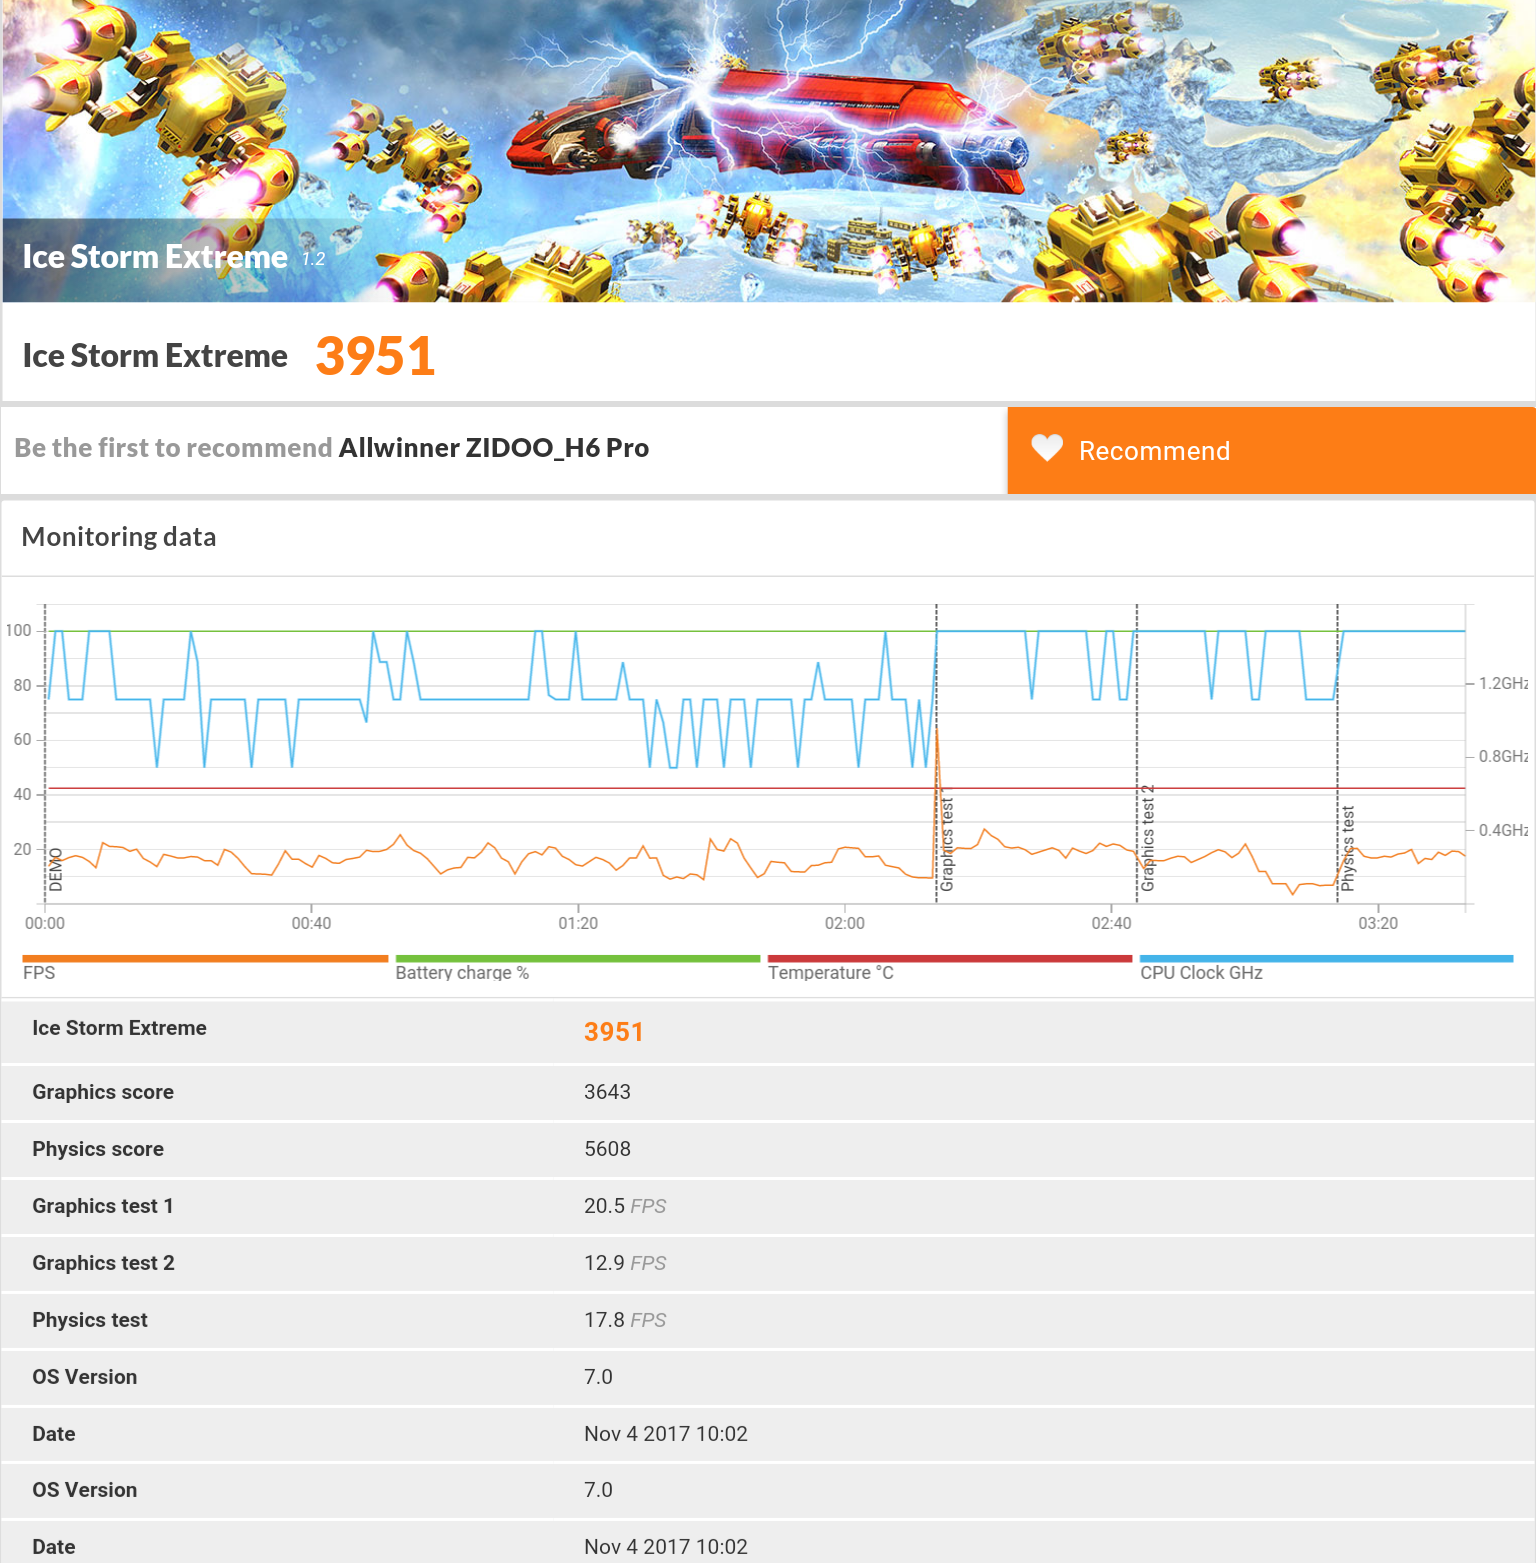Click the heart icon on Recommend button

[1047, 449]
